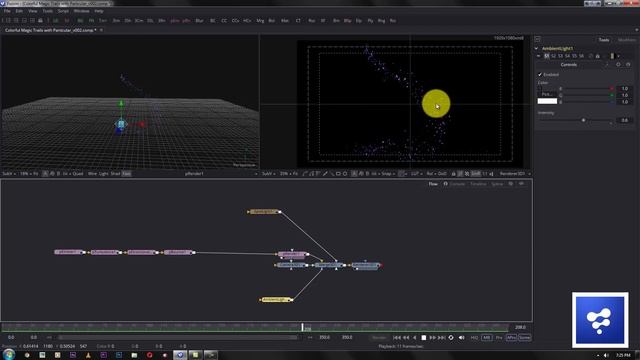Open right viewer SubV dropdown
Viewport: 640px width, 360px height.
click(x=269, y=173)
